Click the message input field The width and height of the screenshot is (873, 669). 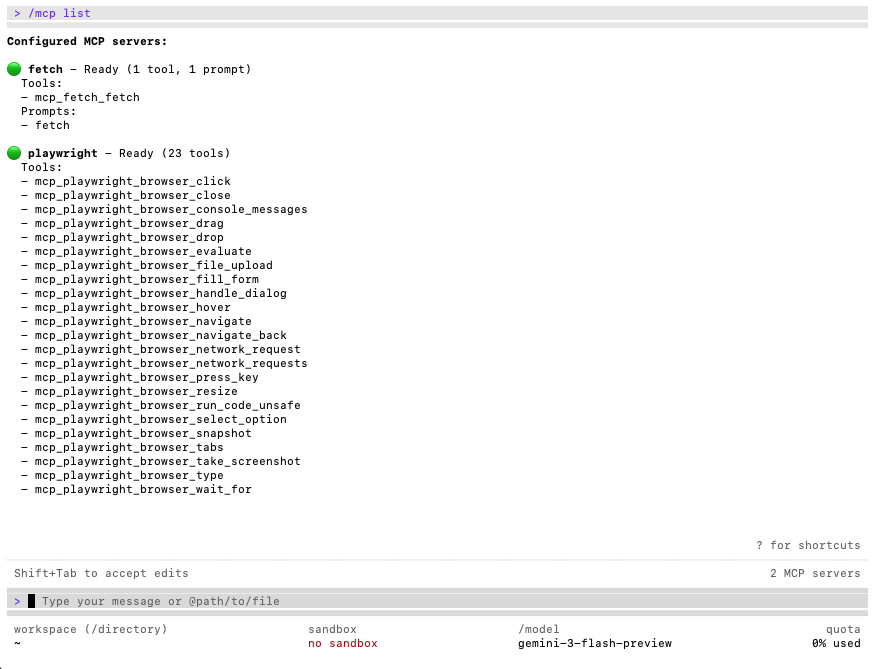pyautogui.click(x=437, y=601)
